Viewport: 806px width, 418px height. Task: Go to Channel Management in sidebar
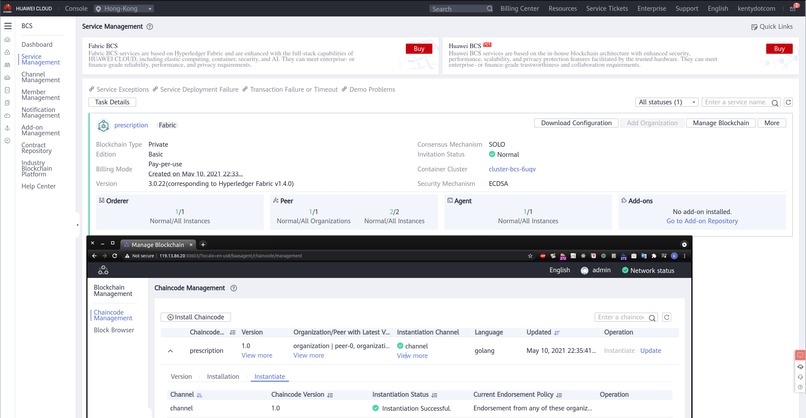point(41,77)
